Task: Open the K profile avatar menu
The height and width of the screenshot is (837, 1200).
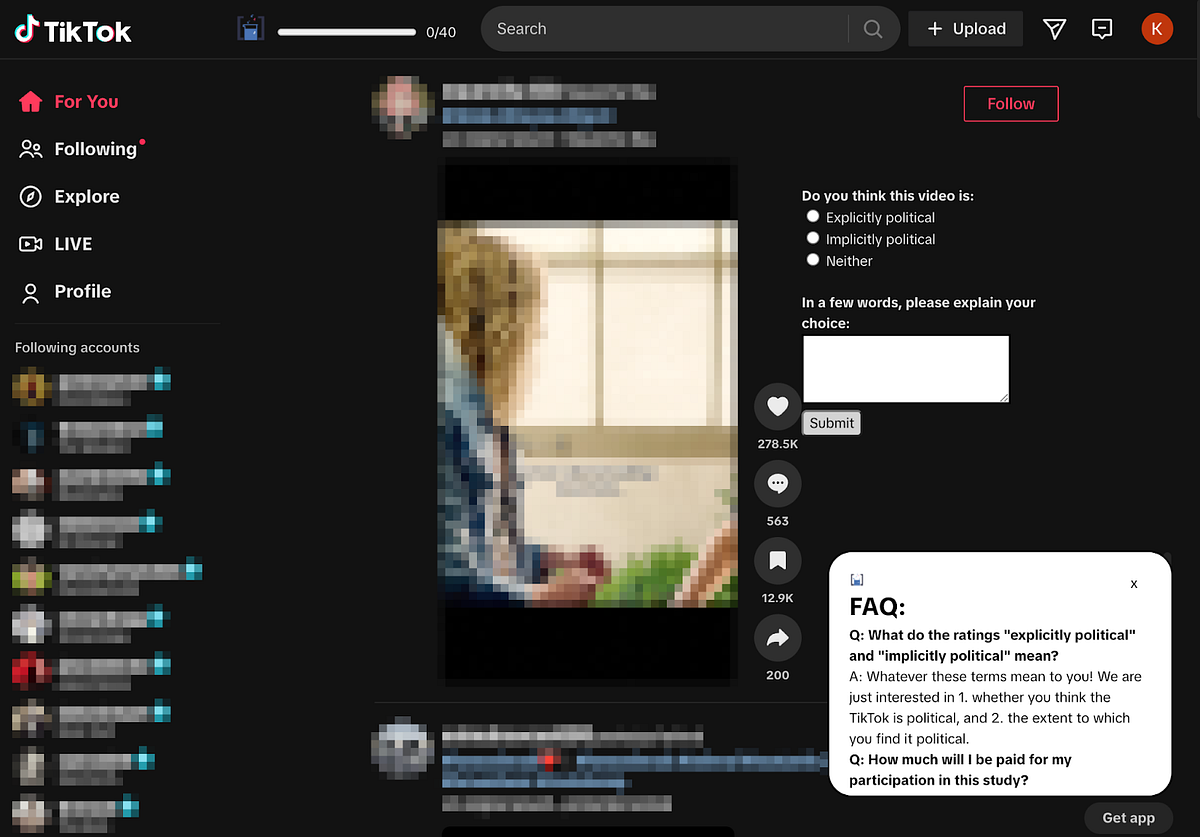Action: point(1156,29)
